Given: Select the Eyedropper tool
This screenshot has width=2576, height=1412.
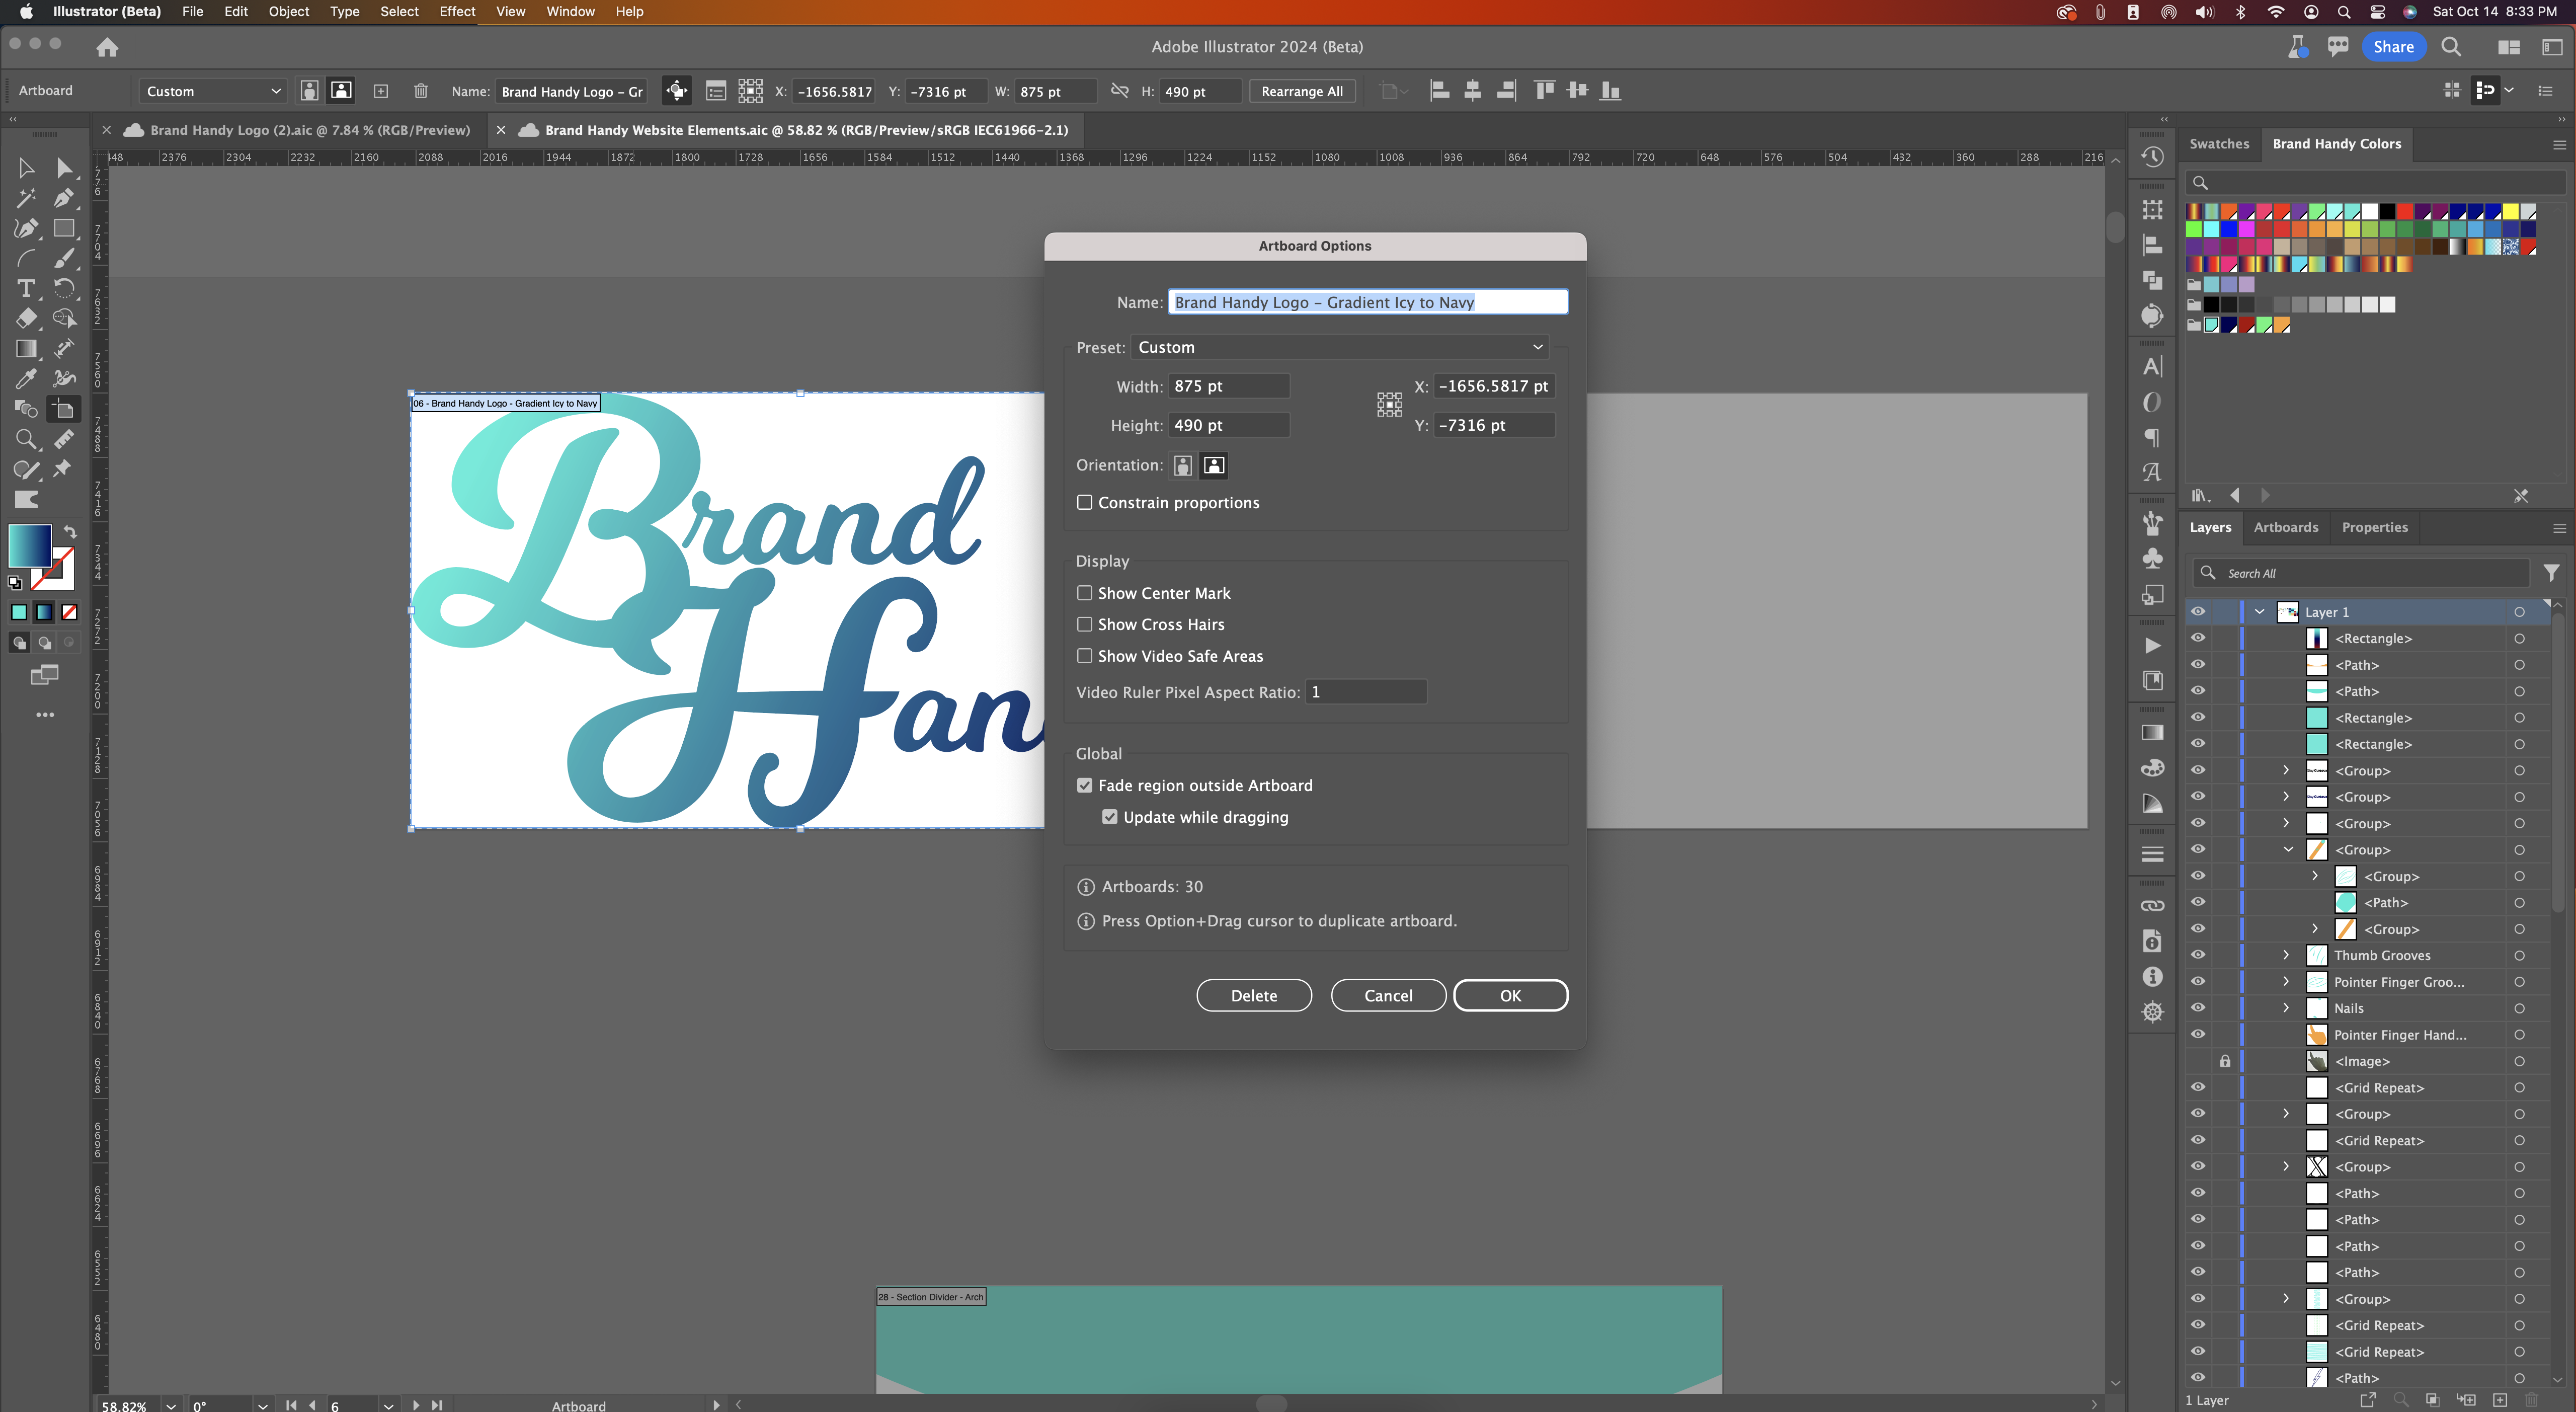Looking at the screenshot, I should 25,379.
